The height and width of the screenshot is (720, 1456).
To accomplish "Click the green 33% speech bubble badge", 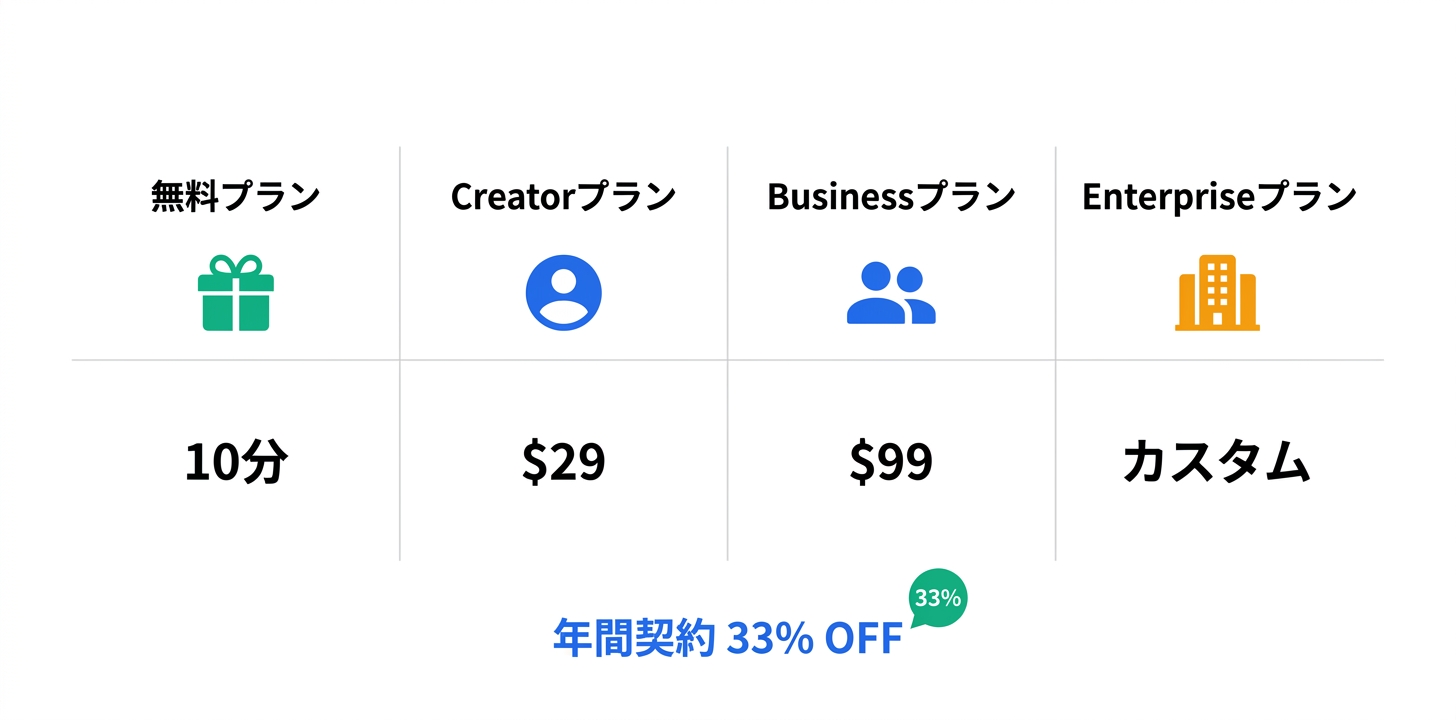I will 938,599.
